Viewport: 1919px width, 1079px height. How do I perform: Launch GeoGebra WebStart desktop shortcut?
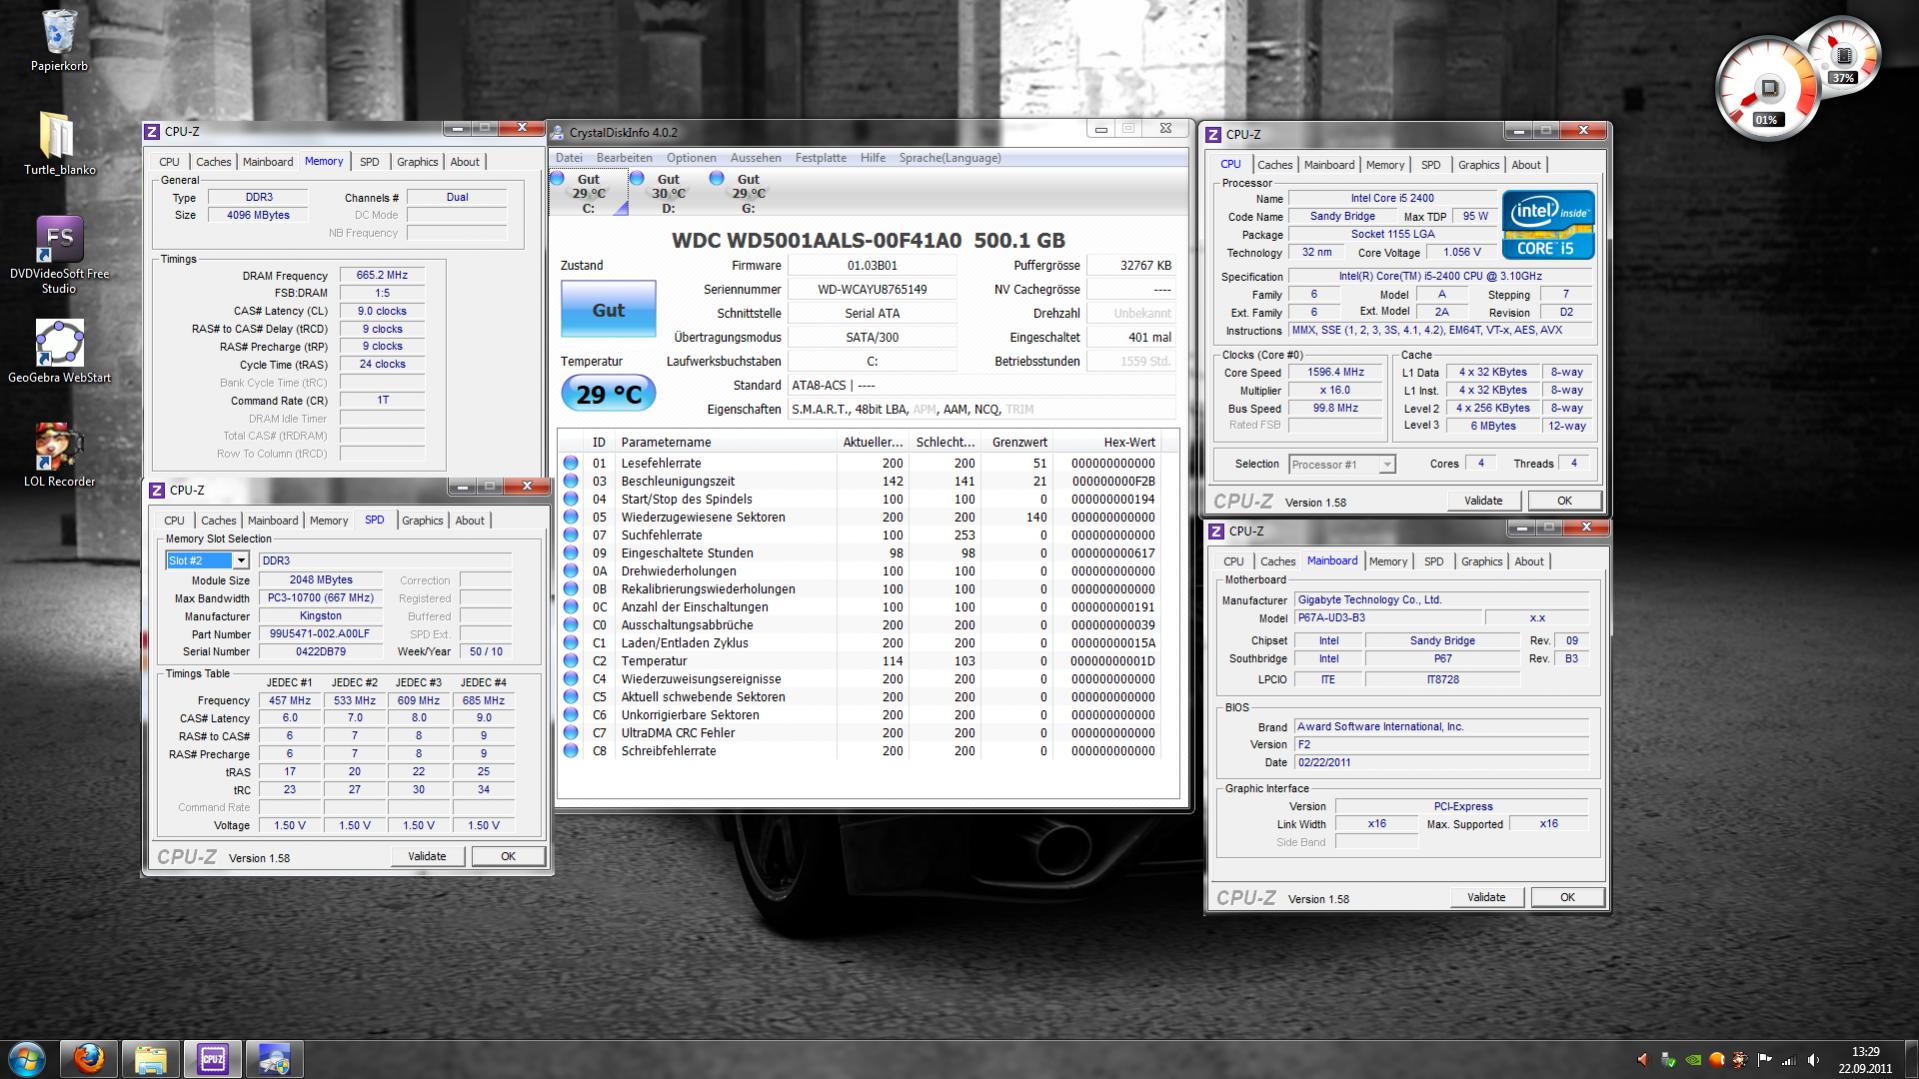tap(59, 352)
